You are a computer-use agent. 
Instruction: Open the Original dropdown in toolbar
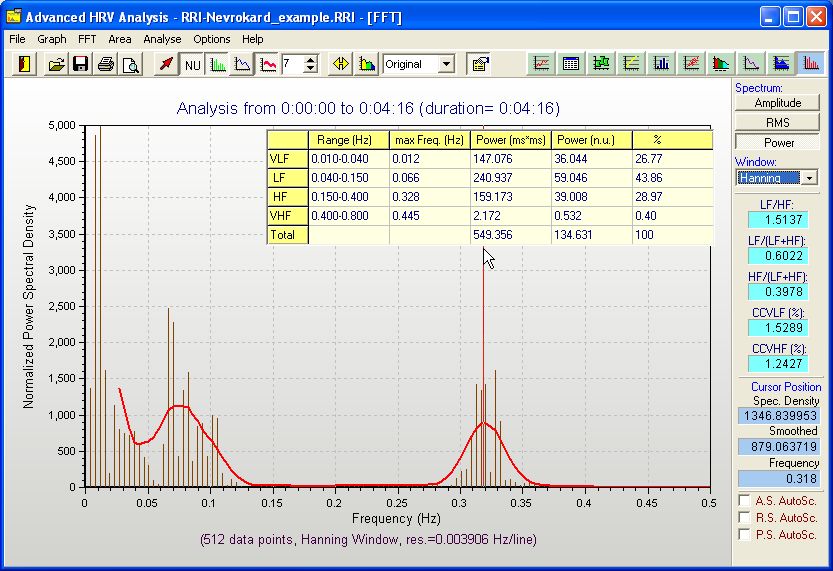(x=446, y=64)
